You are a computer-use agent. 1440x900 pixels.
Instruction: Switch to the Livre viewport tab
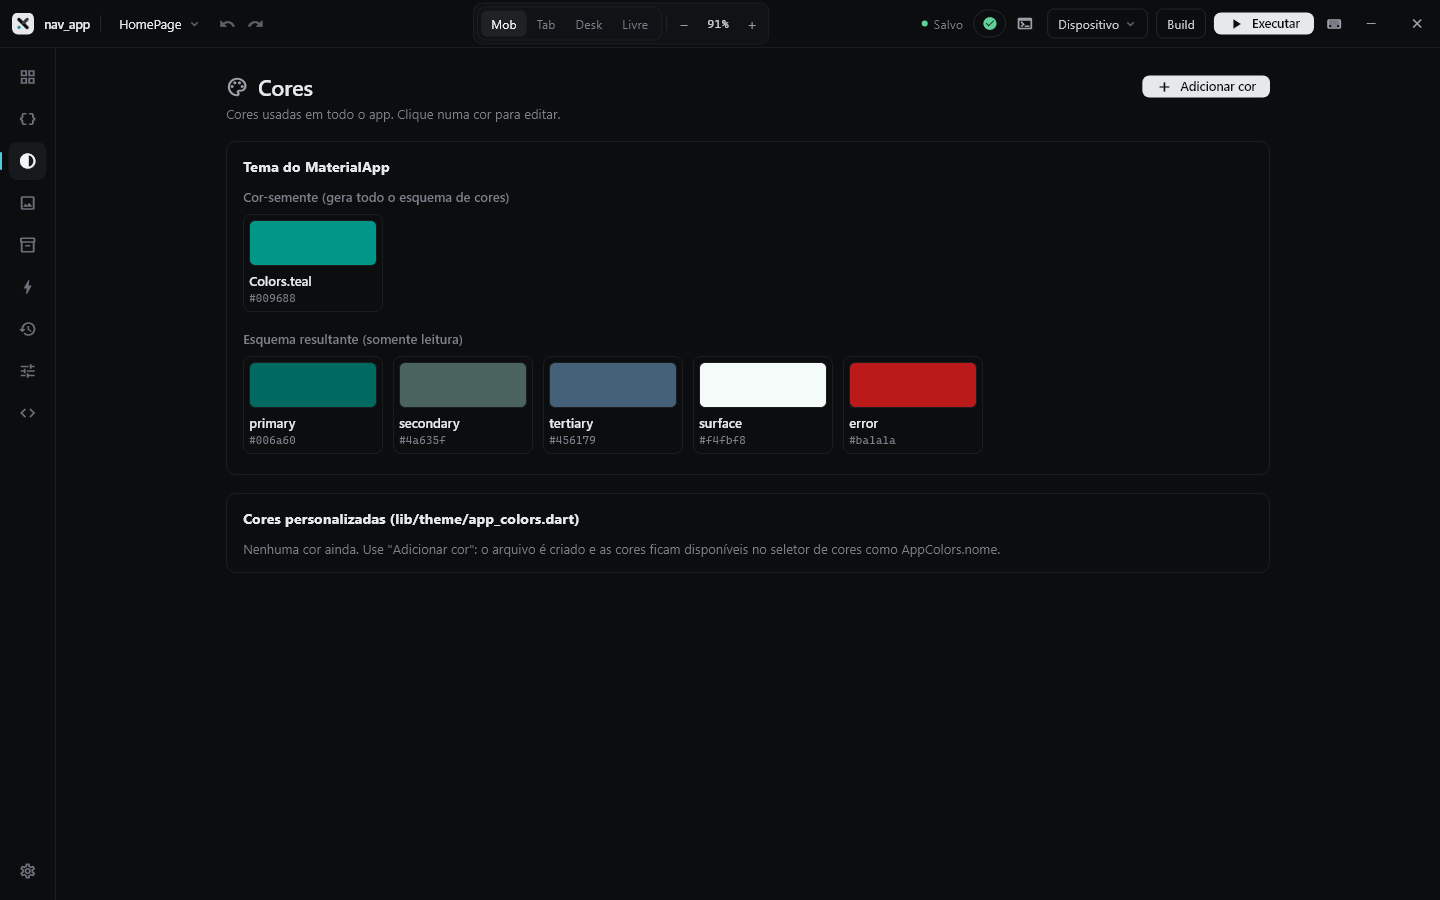(x=635, y=24)
